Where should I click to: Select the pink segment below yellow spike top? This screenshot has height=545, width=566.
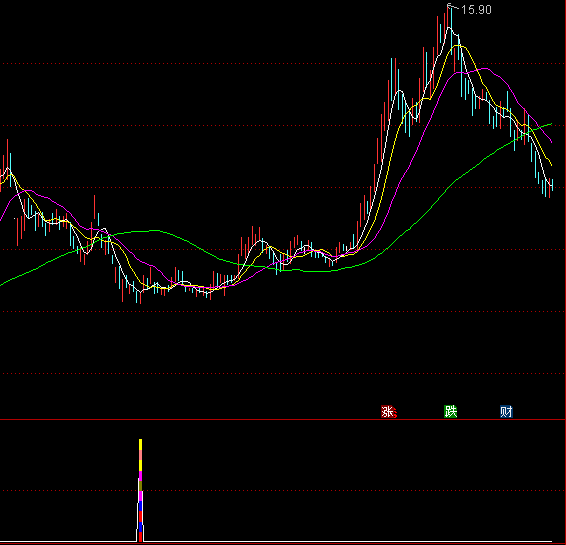pos(140,455)
